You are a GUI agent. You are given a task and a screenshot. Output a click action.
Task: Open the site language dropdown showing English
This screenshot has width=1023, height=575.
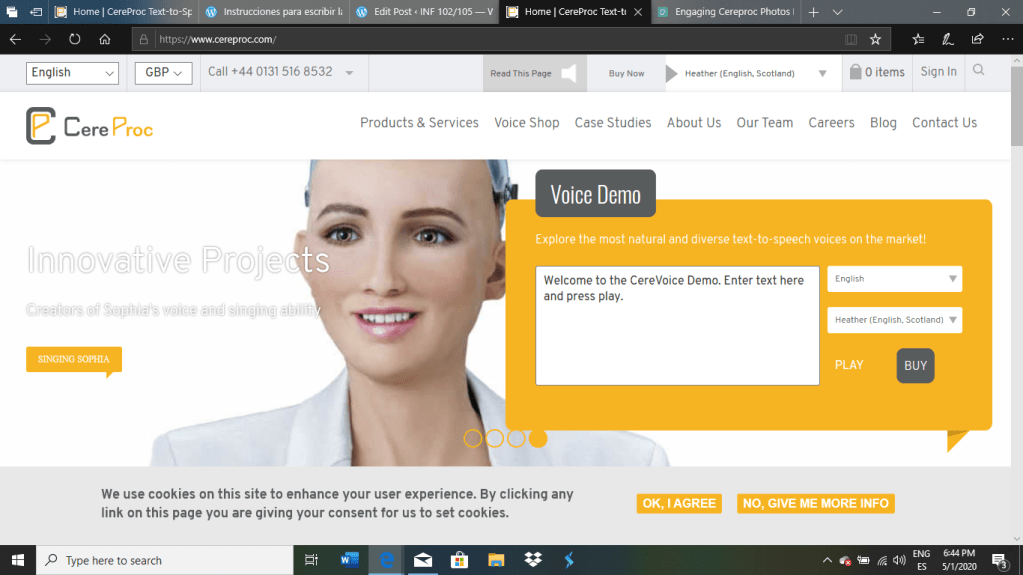74,73
